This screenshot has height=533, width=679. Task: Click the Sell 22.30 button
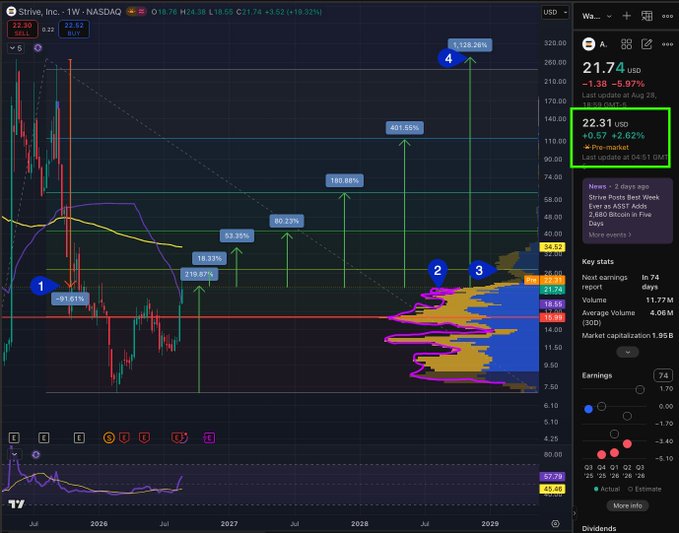point(22,29)
